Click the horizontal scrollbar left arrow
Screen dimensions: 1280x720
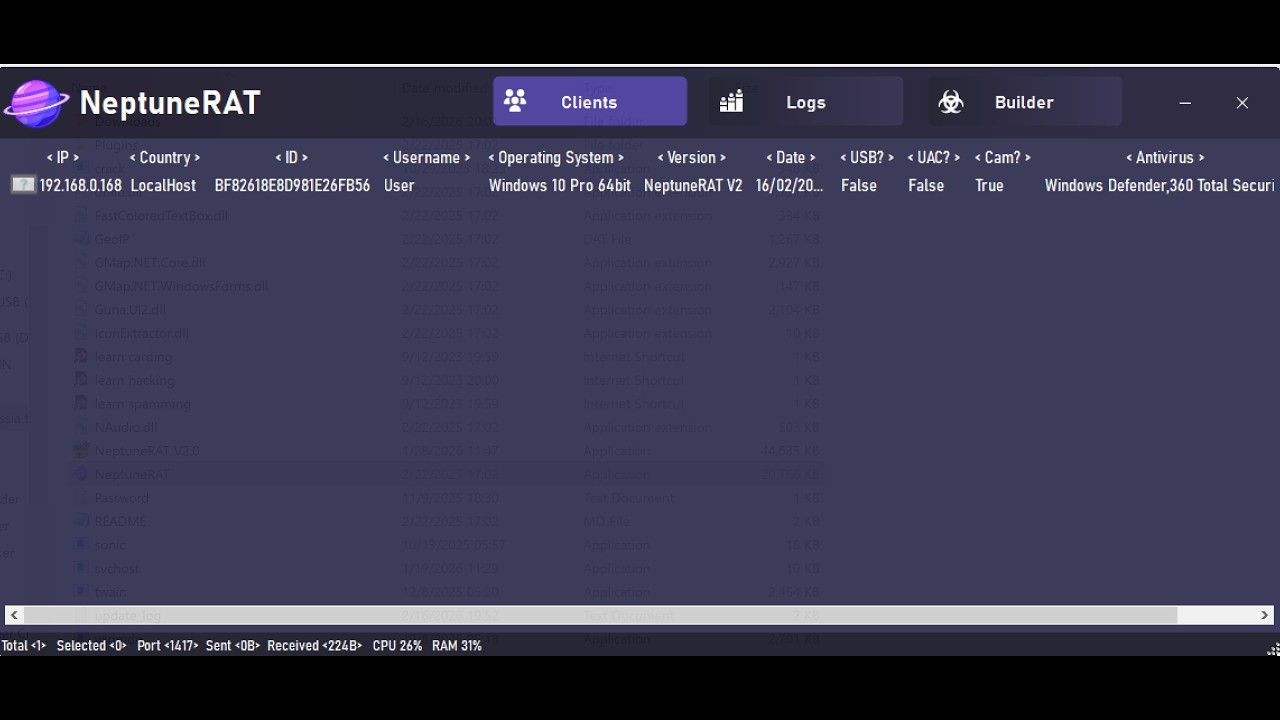[14, 615]
